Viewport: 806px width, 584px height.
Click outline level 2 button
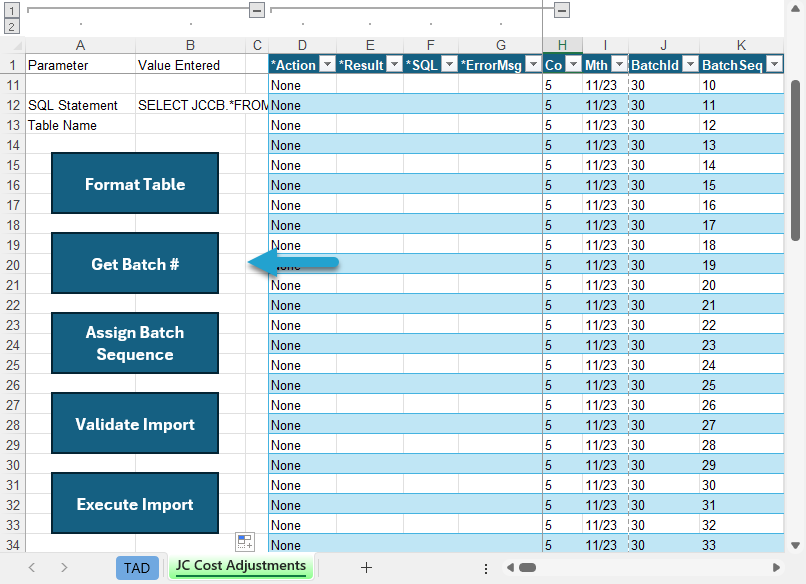(x=12, y=26)
